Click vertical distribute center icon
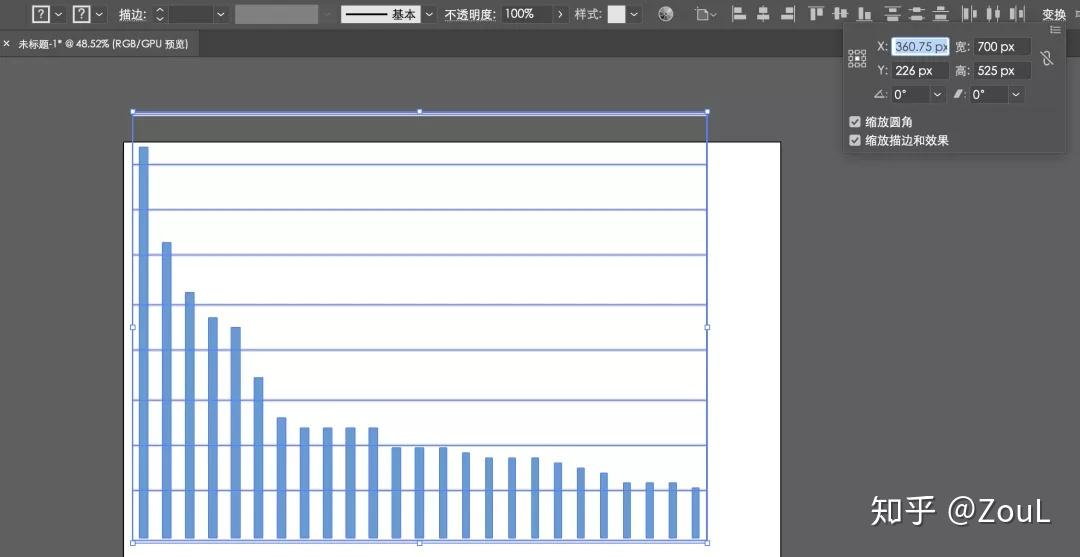The height and width of the screenshot is (557, 1080). coord(917,14)
